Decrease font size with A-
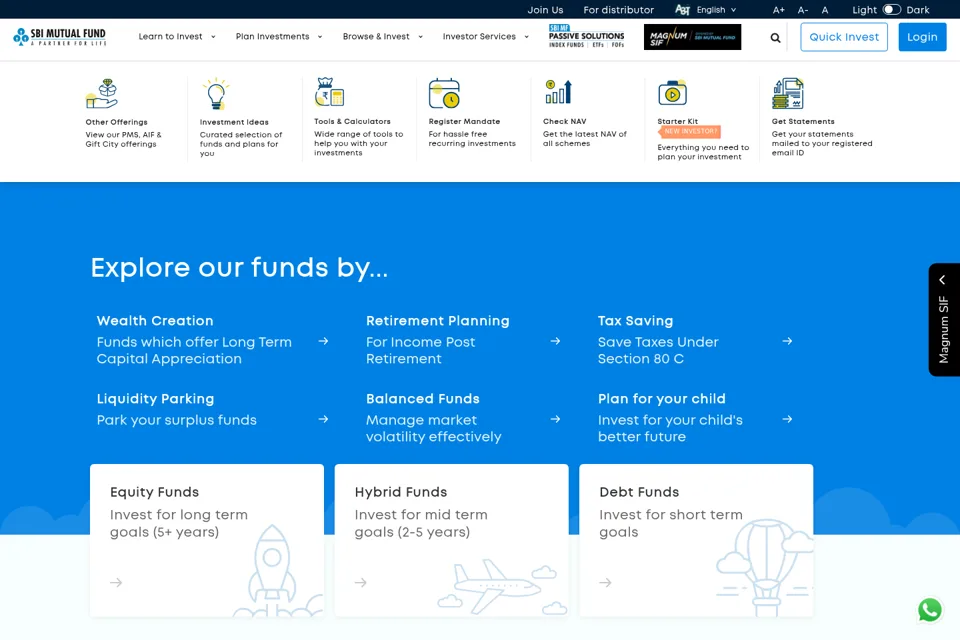 tap(803, 10)
